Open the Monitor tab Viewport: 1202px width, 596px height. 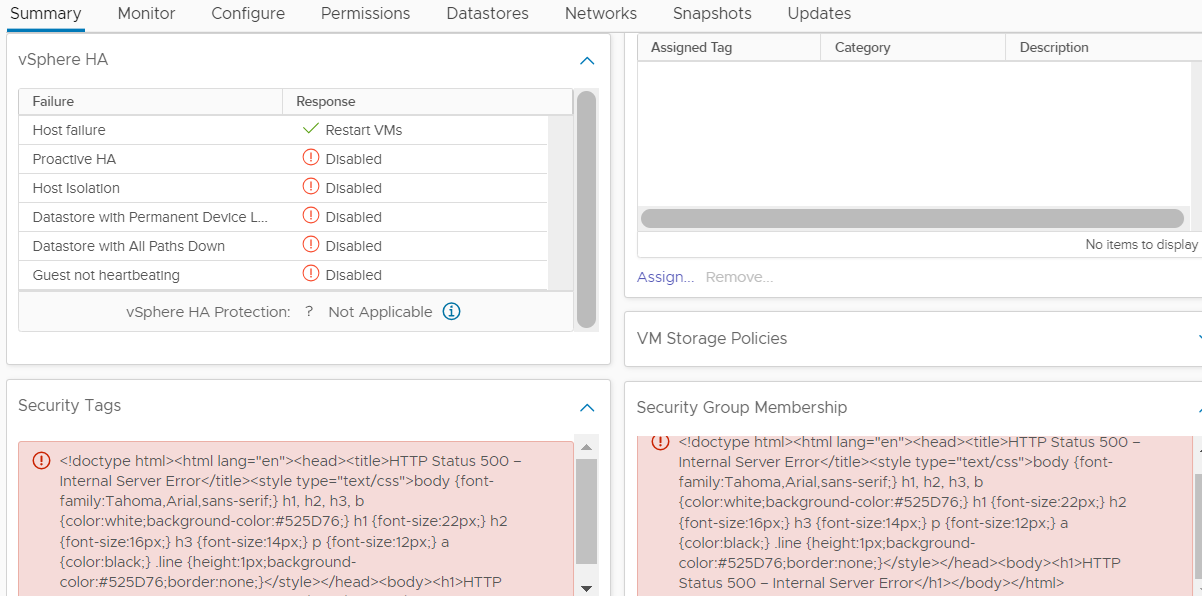click(x=146, y=14)
